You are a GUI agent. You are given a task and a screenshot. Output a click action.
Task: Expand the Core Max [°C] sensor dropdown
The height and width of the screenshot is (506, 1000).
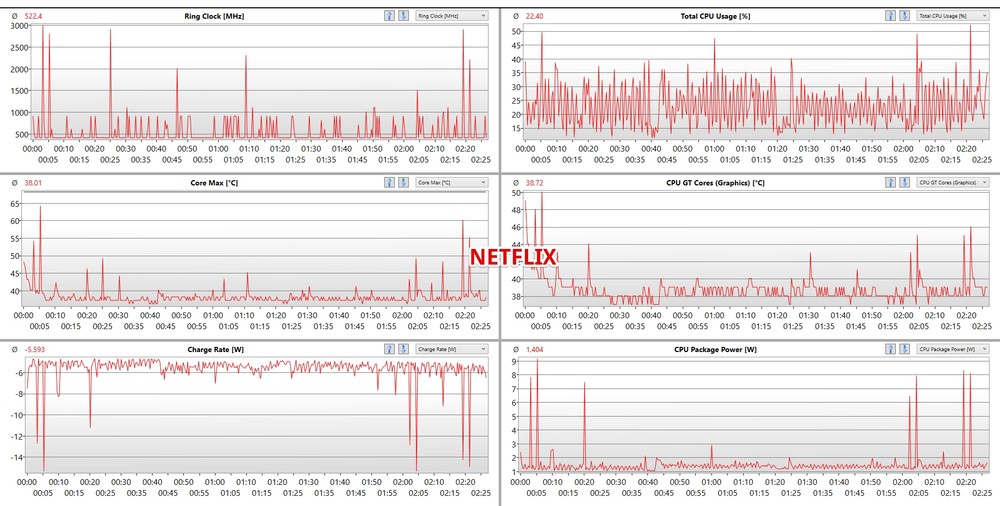tap(451, 182)
